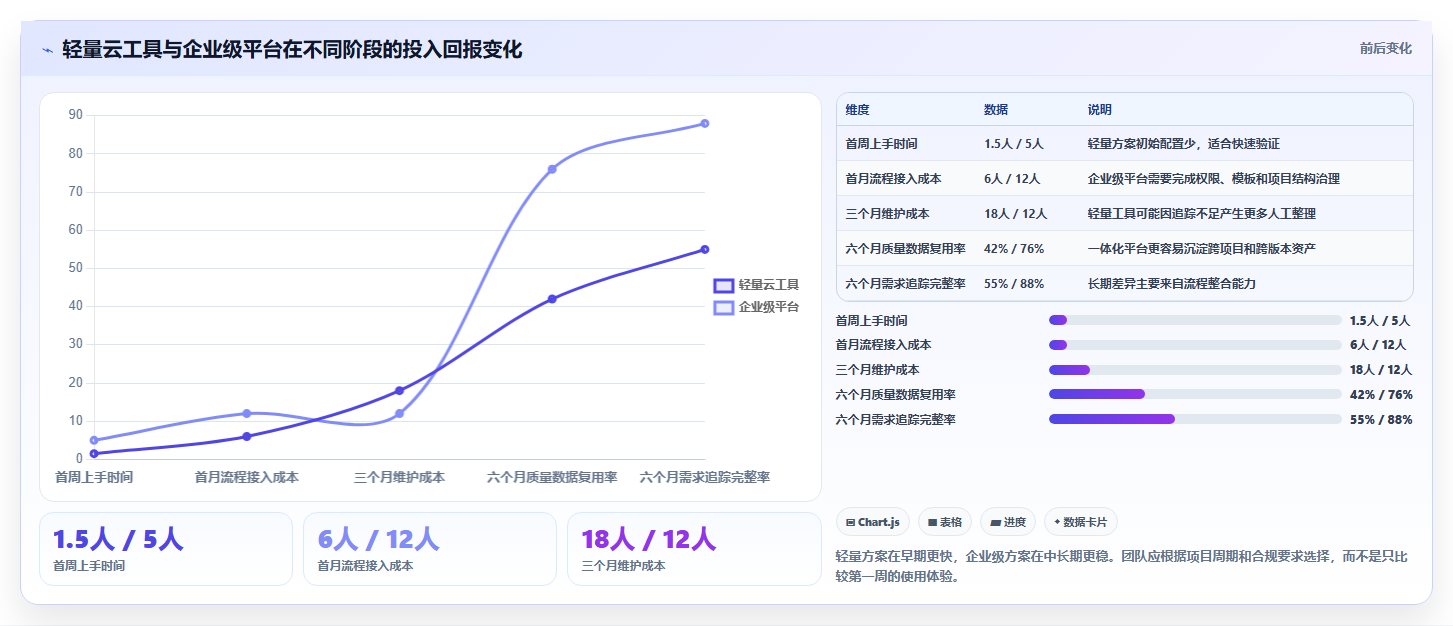Select the 数据卡片 tag label
The width and height of the screenshot is (1453, 626).
tap(1085, 522)
